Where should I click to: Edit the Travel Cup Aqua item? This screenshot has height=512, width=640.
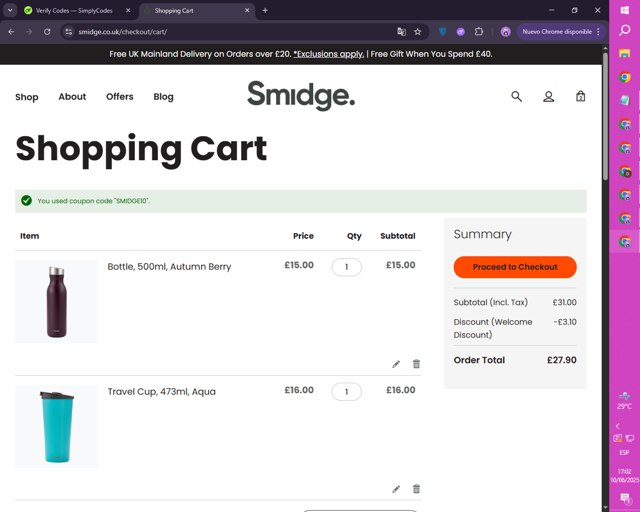(x=396, y=489)
